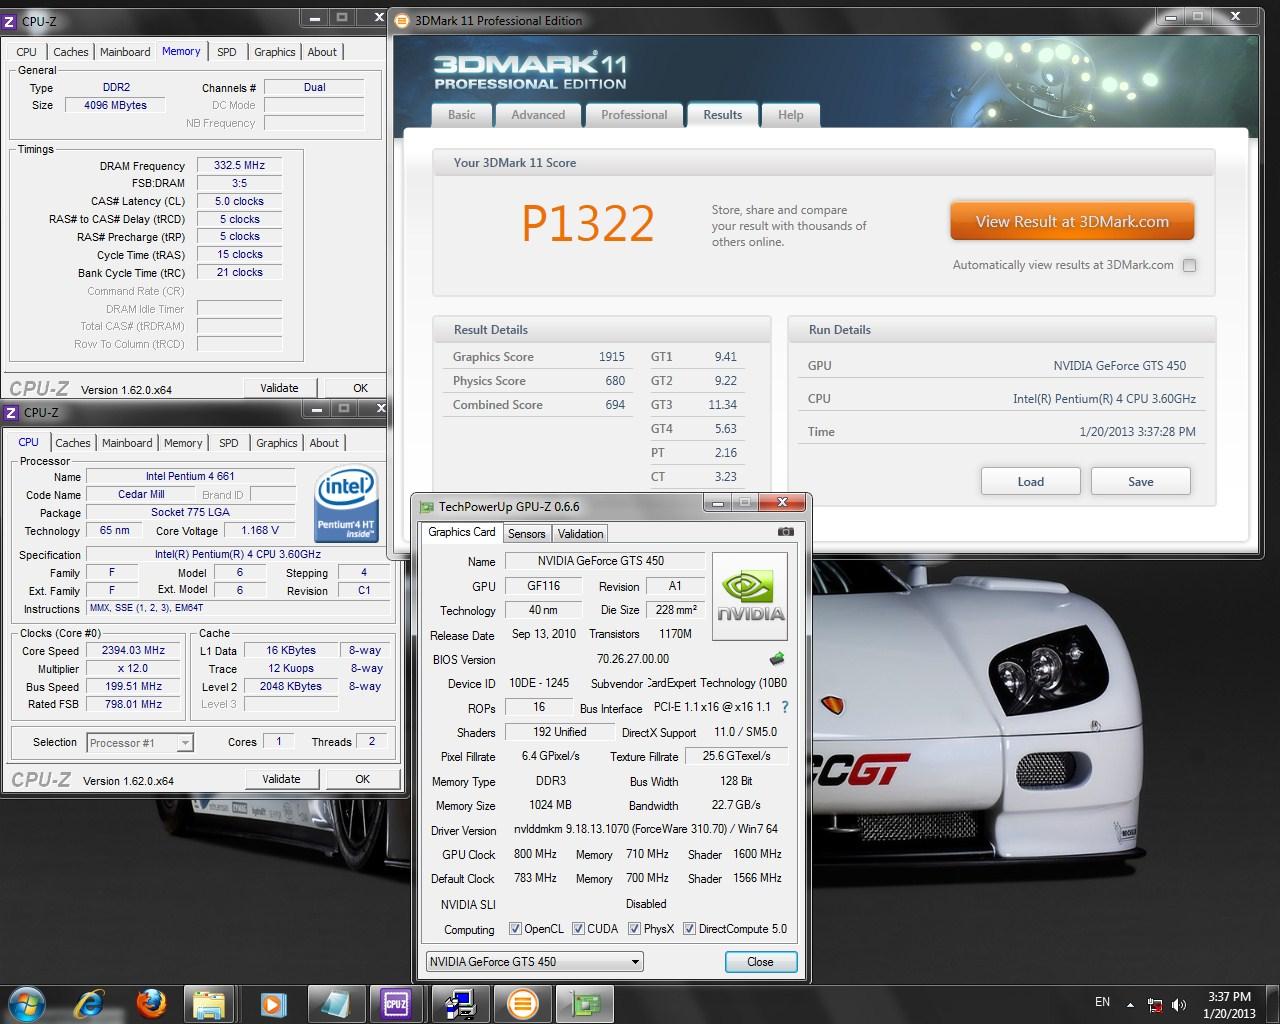
Task: Switch to the Validation tab in GPU-Z
Action: (580, 533)
